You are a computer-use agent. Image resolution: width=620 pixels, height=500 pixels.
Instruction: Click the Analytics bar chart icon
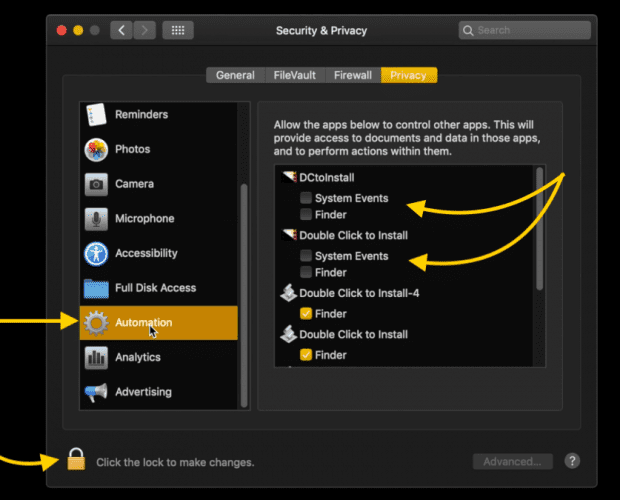(x=96, y=358)
